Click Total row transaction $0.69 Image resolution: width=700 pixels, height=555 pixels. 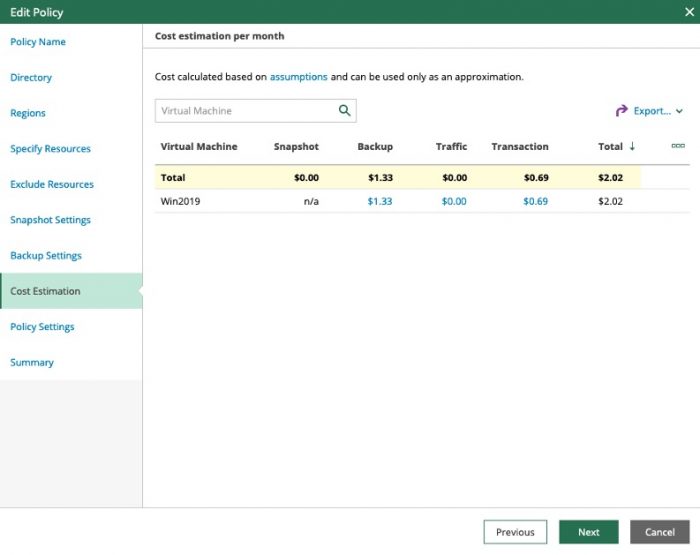[x=536, y=178]
